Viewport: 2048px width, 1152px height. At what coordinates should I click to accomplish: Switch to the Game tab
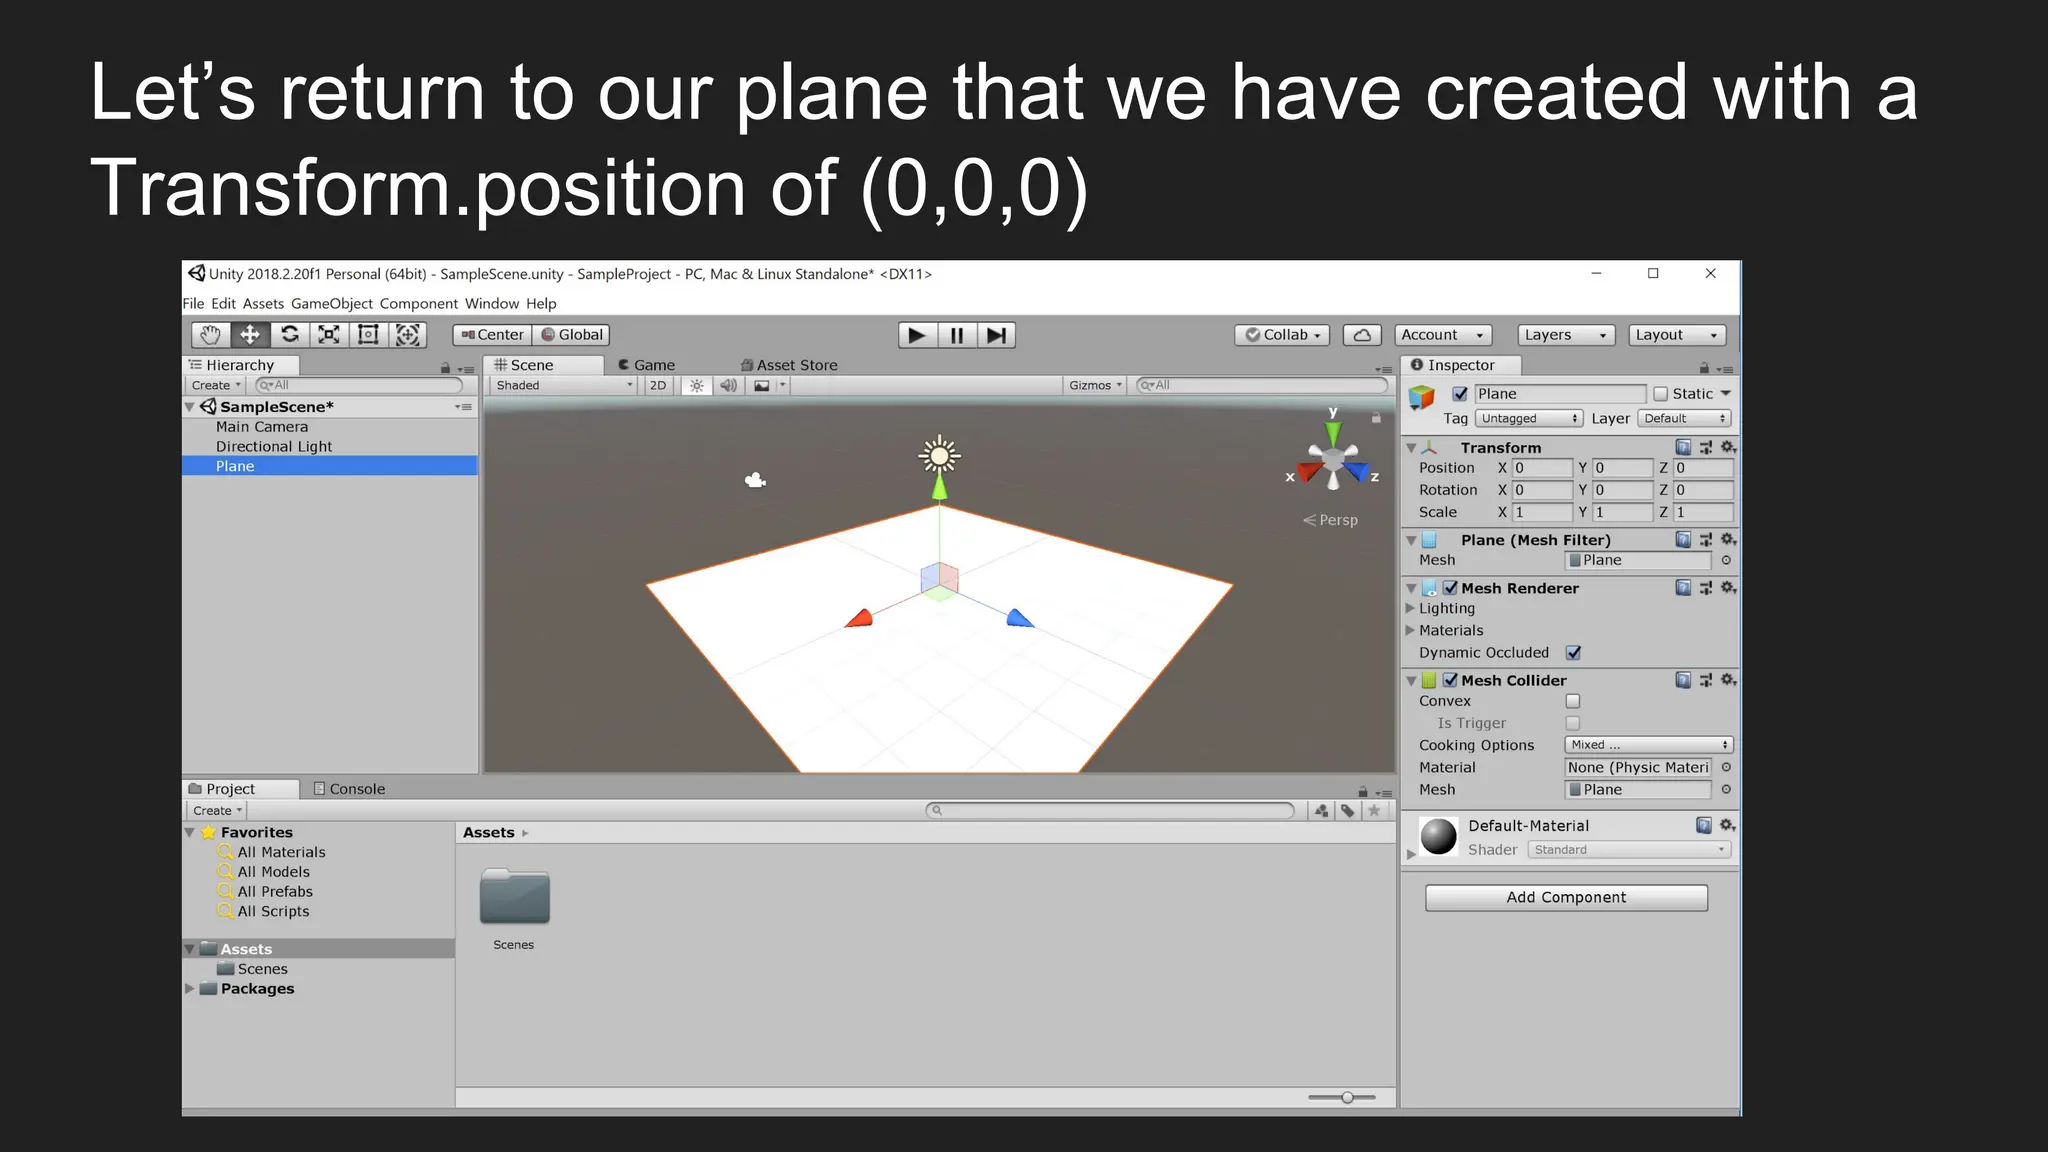point(646,365)
